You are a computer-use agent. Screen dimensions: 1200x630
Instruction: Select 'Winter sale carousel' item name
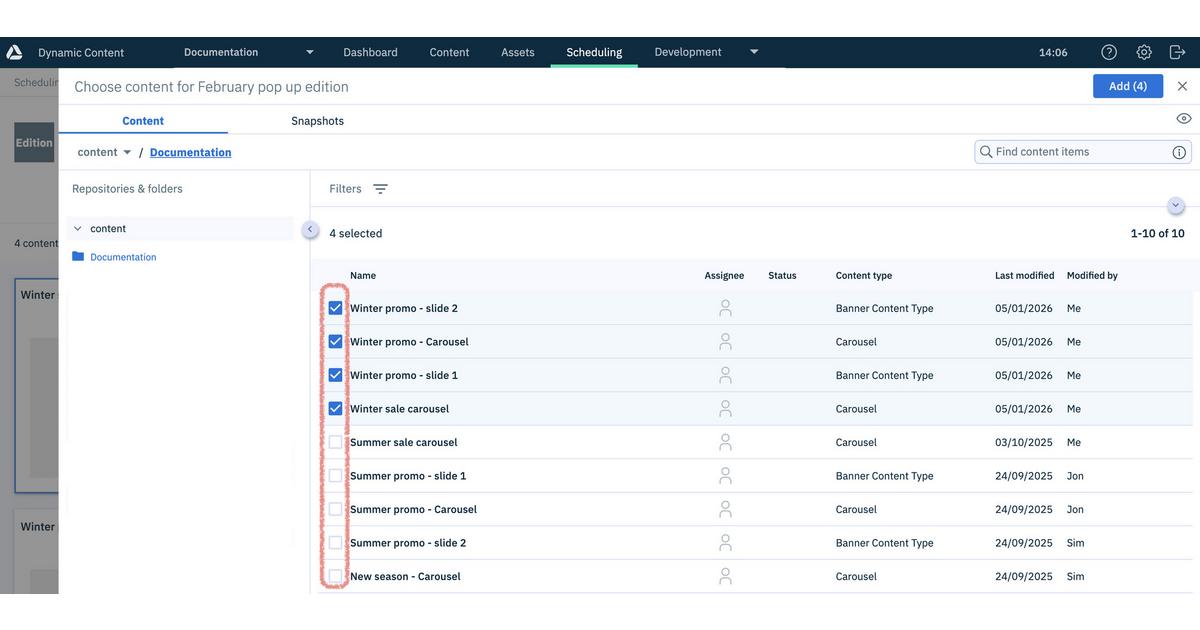click(x=399, y=409)
